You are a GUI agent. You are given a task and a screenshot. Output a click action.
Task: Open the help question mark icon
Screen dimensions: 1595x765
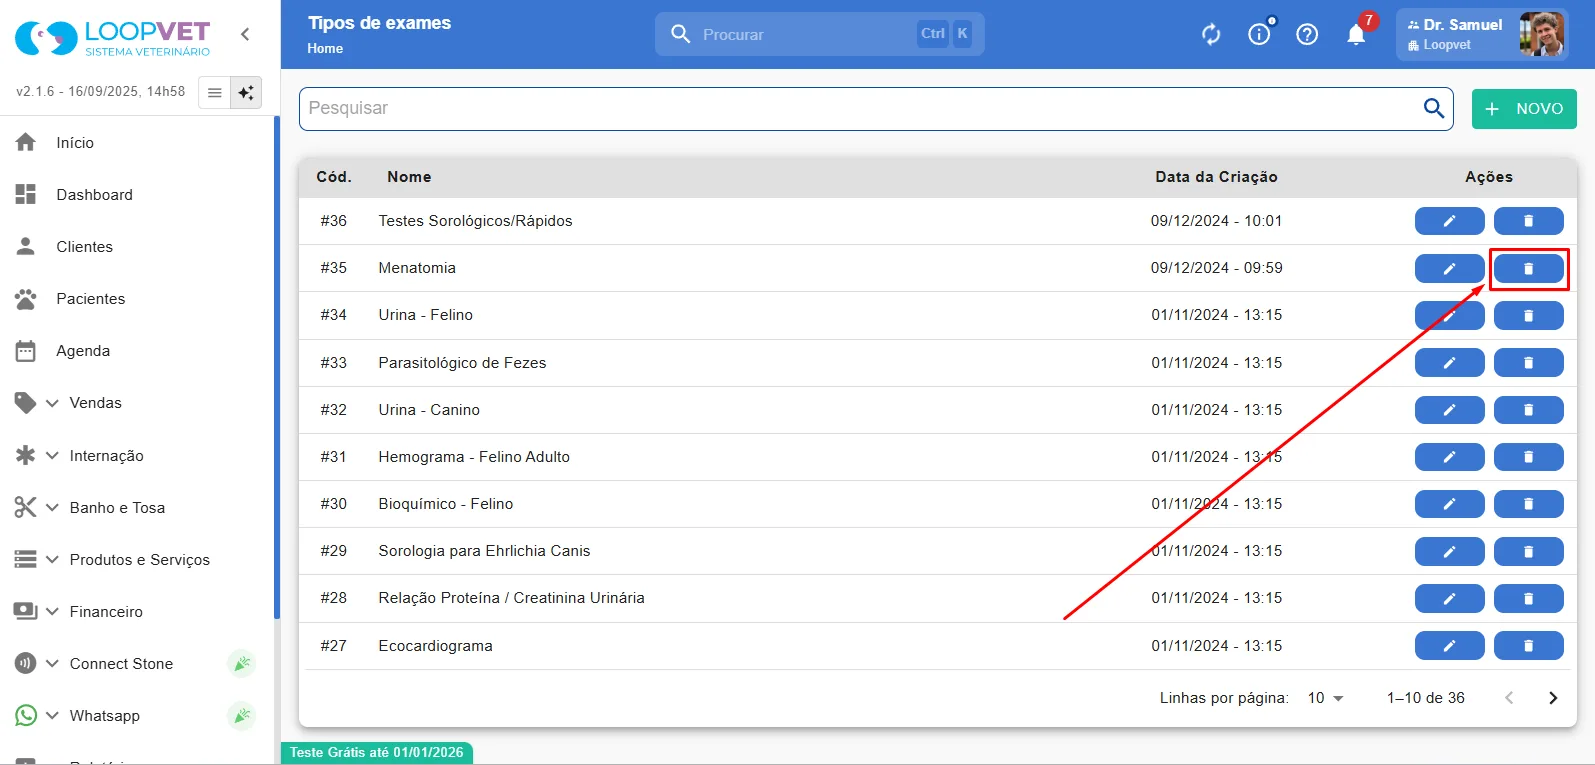(x=1307, y=34)
